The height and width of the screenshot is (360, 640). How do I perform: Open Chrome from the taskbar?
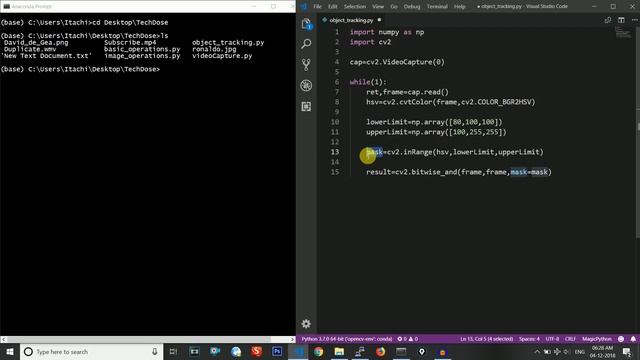click(318, 351)
